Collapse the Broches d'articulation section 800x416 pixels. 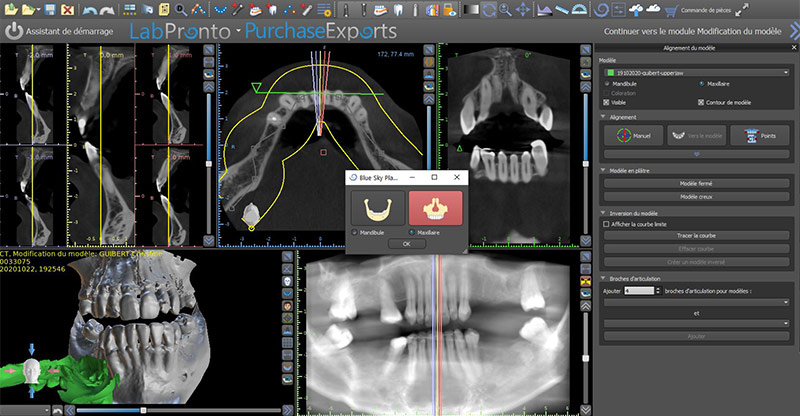click(604, 277)
